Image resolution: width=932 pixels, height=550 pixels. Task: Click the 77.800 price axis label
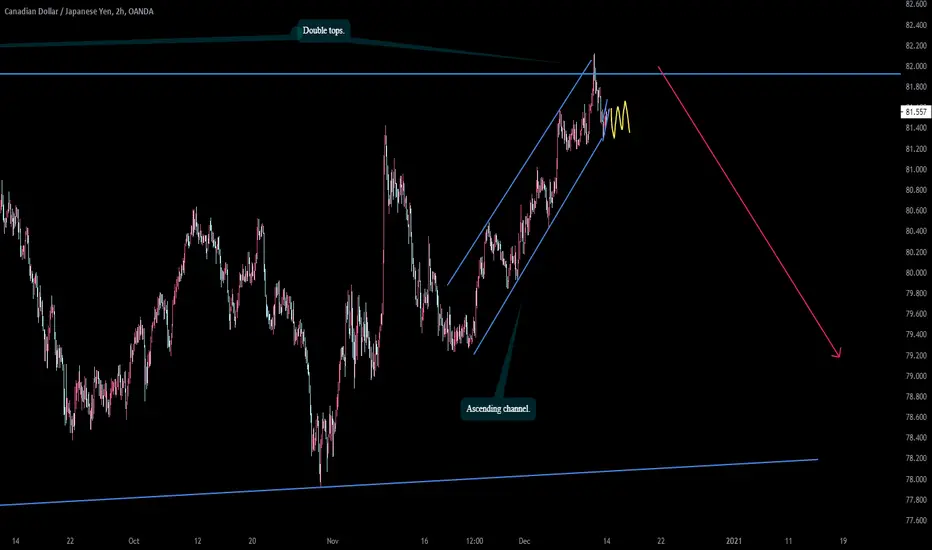(916, 500)
